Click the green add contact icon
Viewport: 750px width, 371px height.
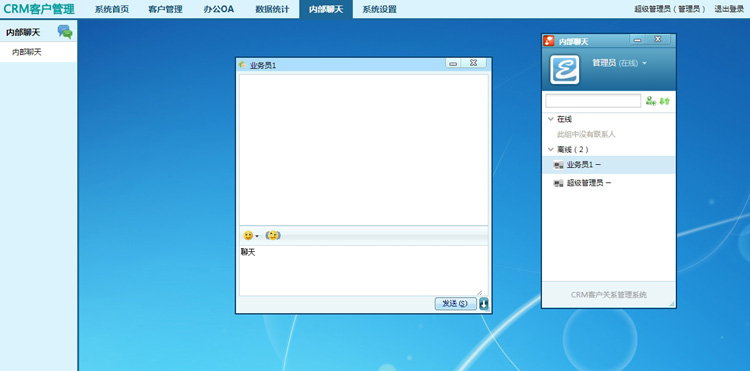651,101
